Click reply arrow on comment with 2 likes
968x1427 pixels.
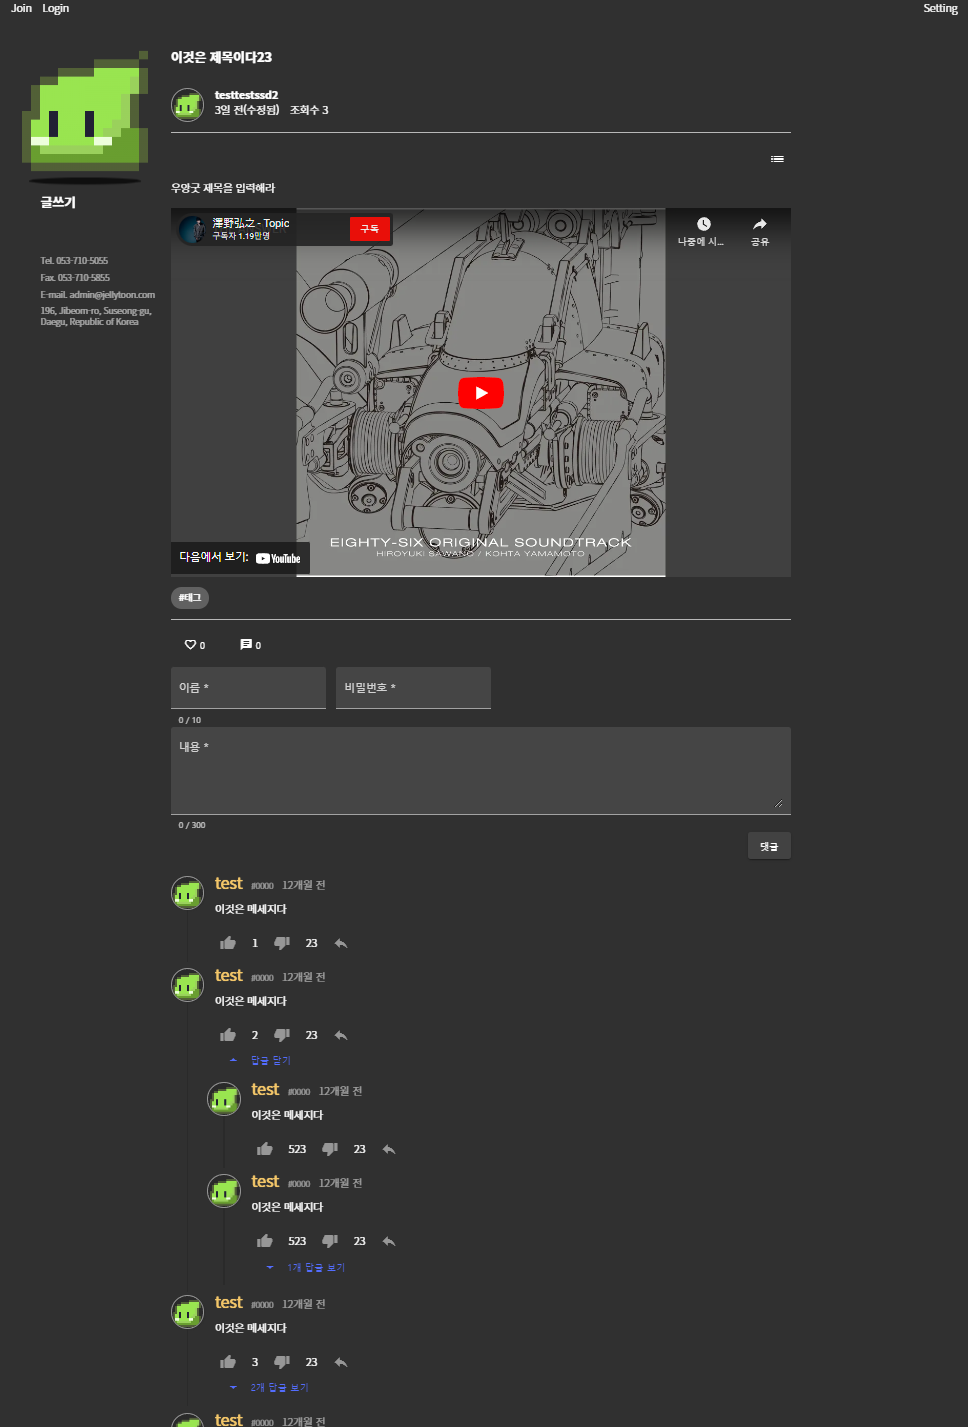click(x=341, y=1035)
